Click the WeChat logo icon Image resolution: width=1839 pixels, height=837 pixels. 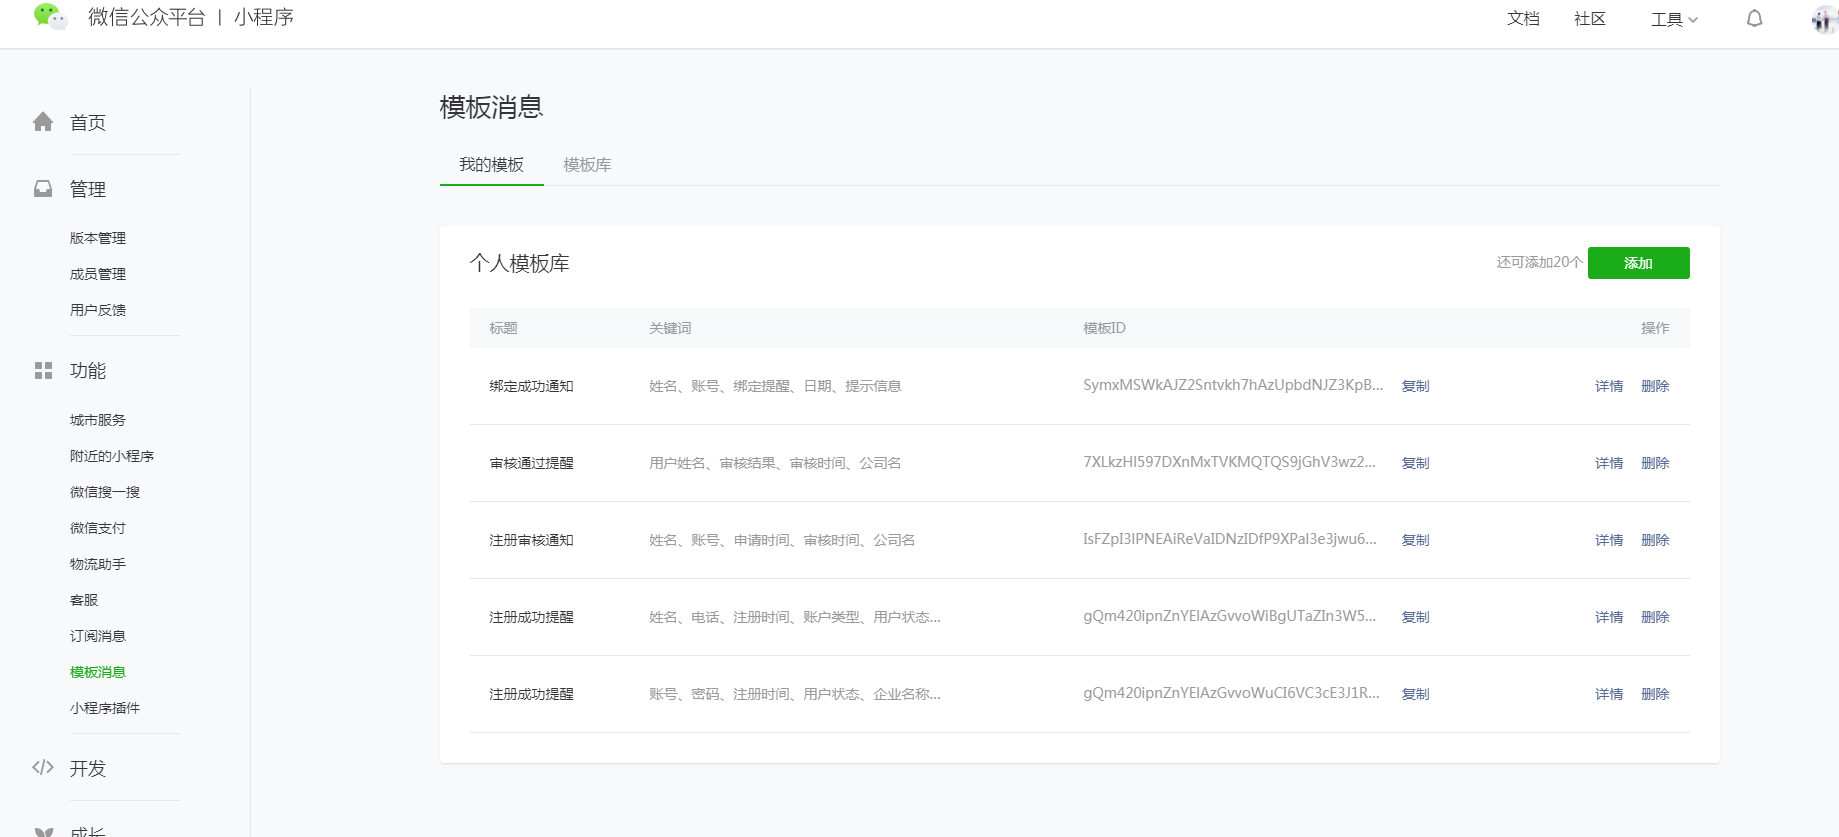pos(50,17)
